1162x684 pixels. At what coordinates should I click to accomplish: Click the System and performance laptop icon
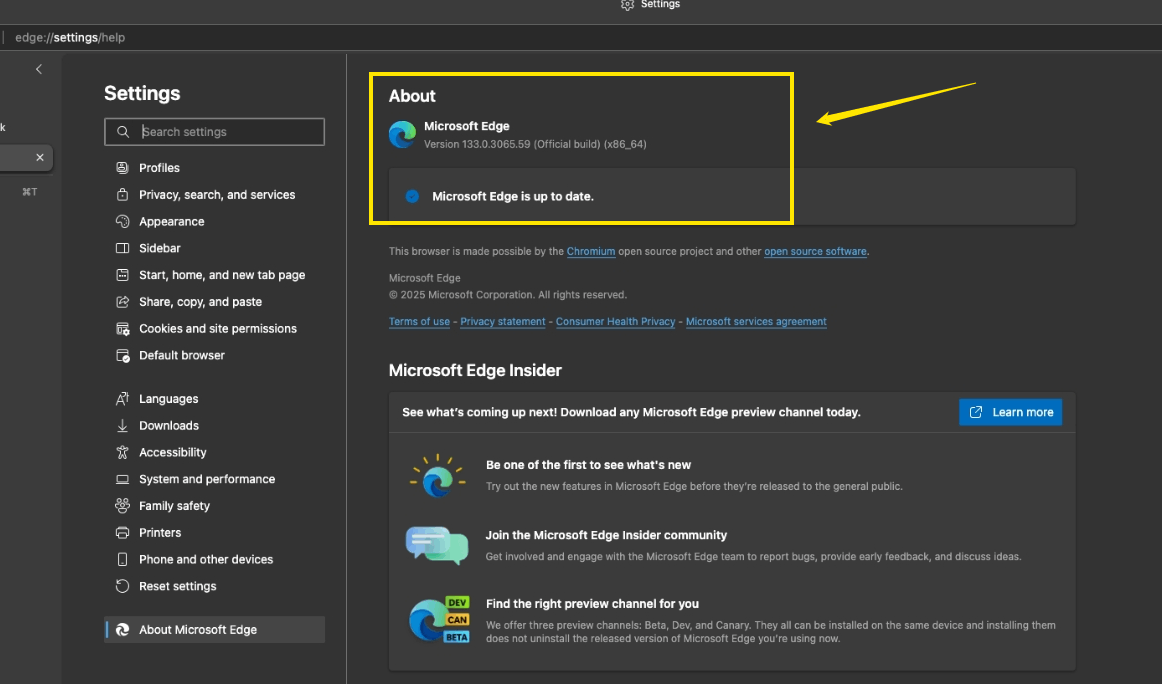[x=122, y=479]
